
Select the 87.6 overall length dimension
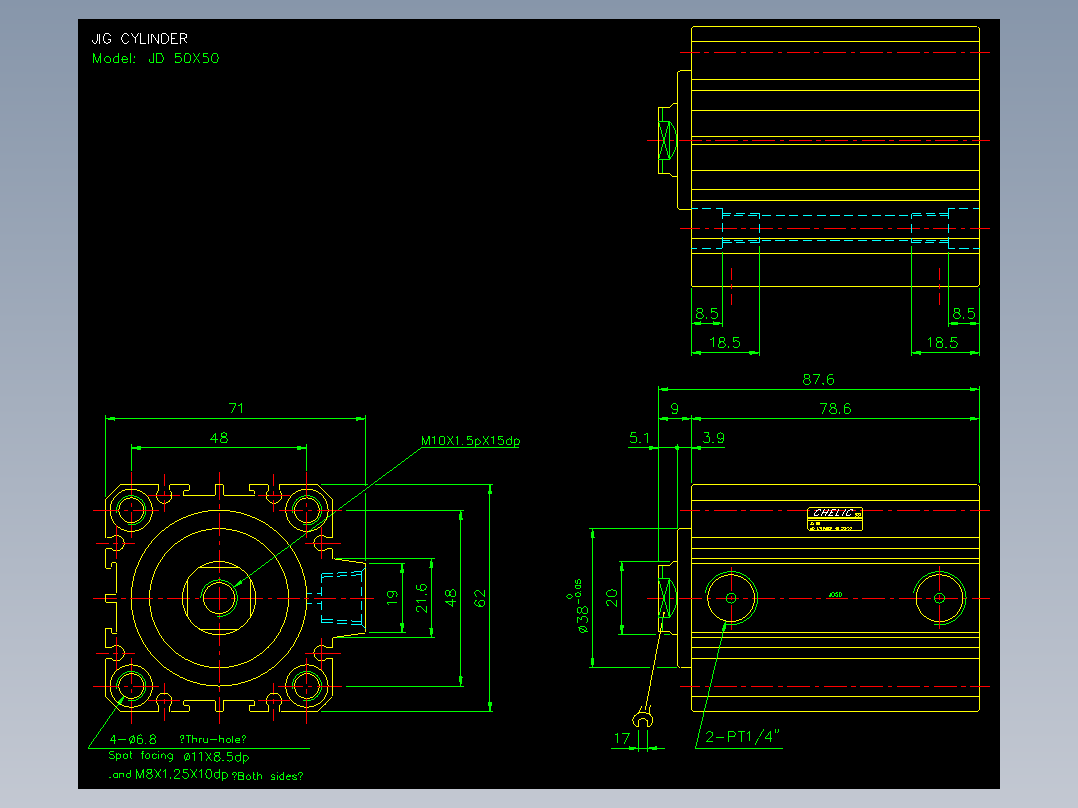(x=818, y=380)
